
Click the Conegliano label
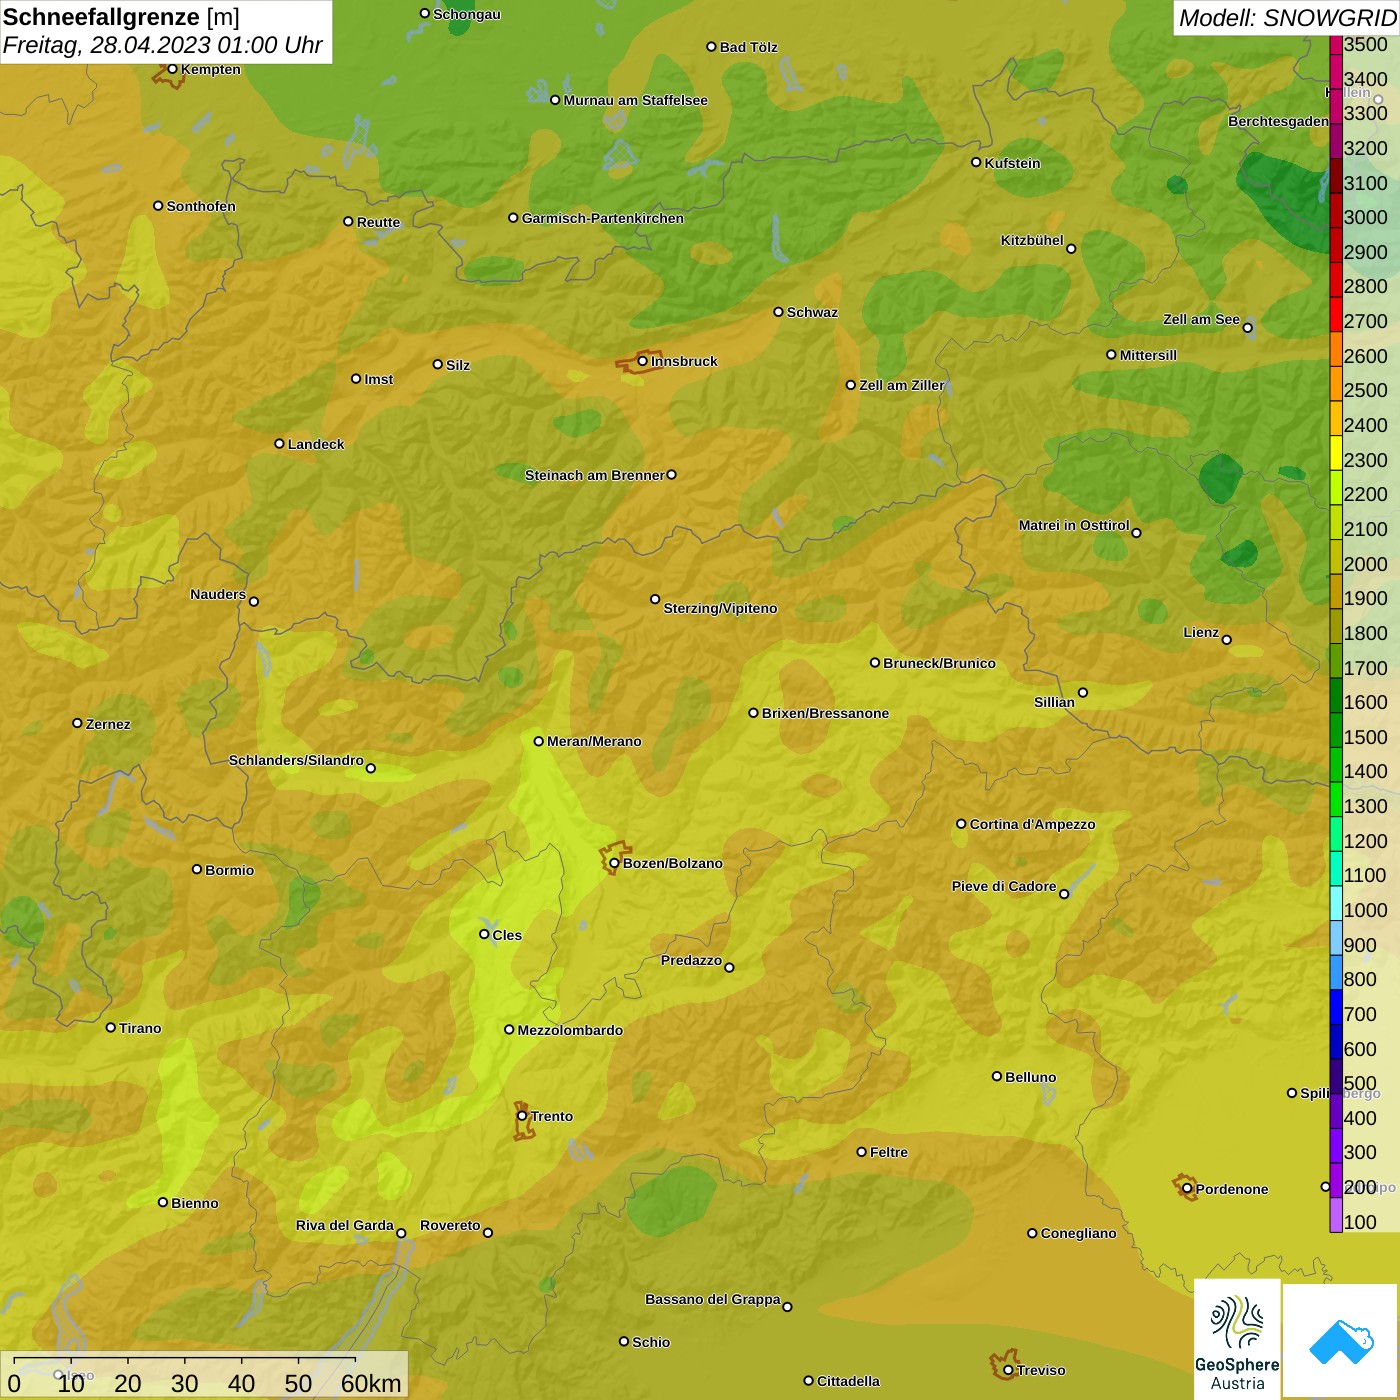point(1078,1233)
